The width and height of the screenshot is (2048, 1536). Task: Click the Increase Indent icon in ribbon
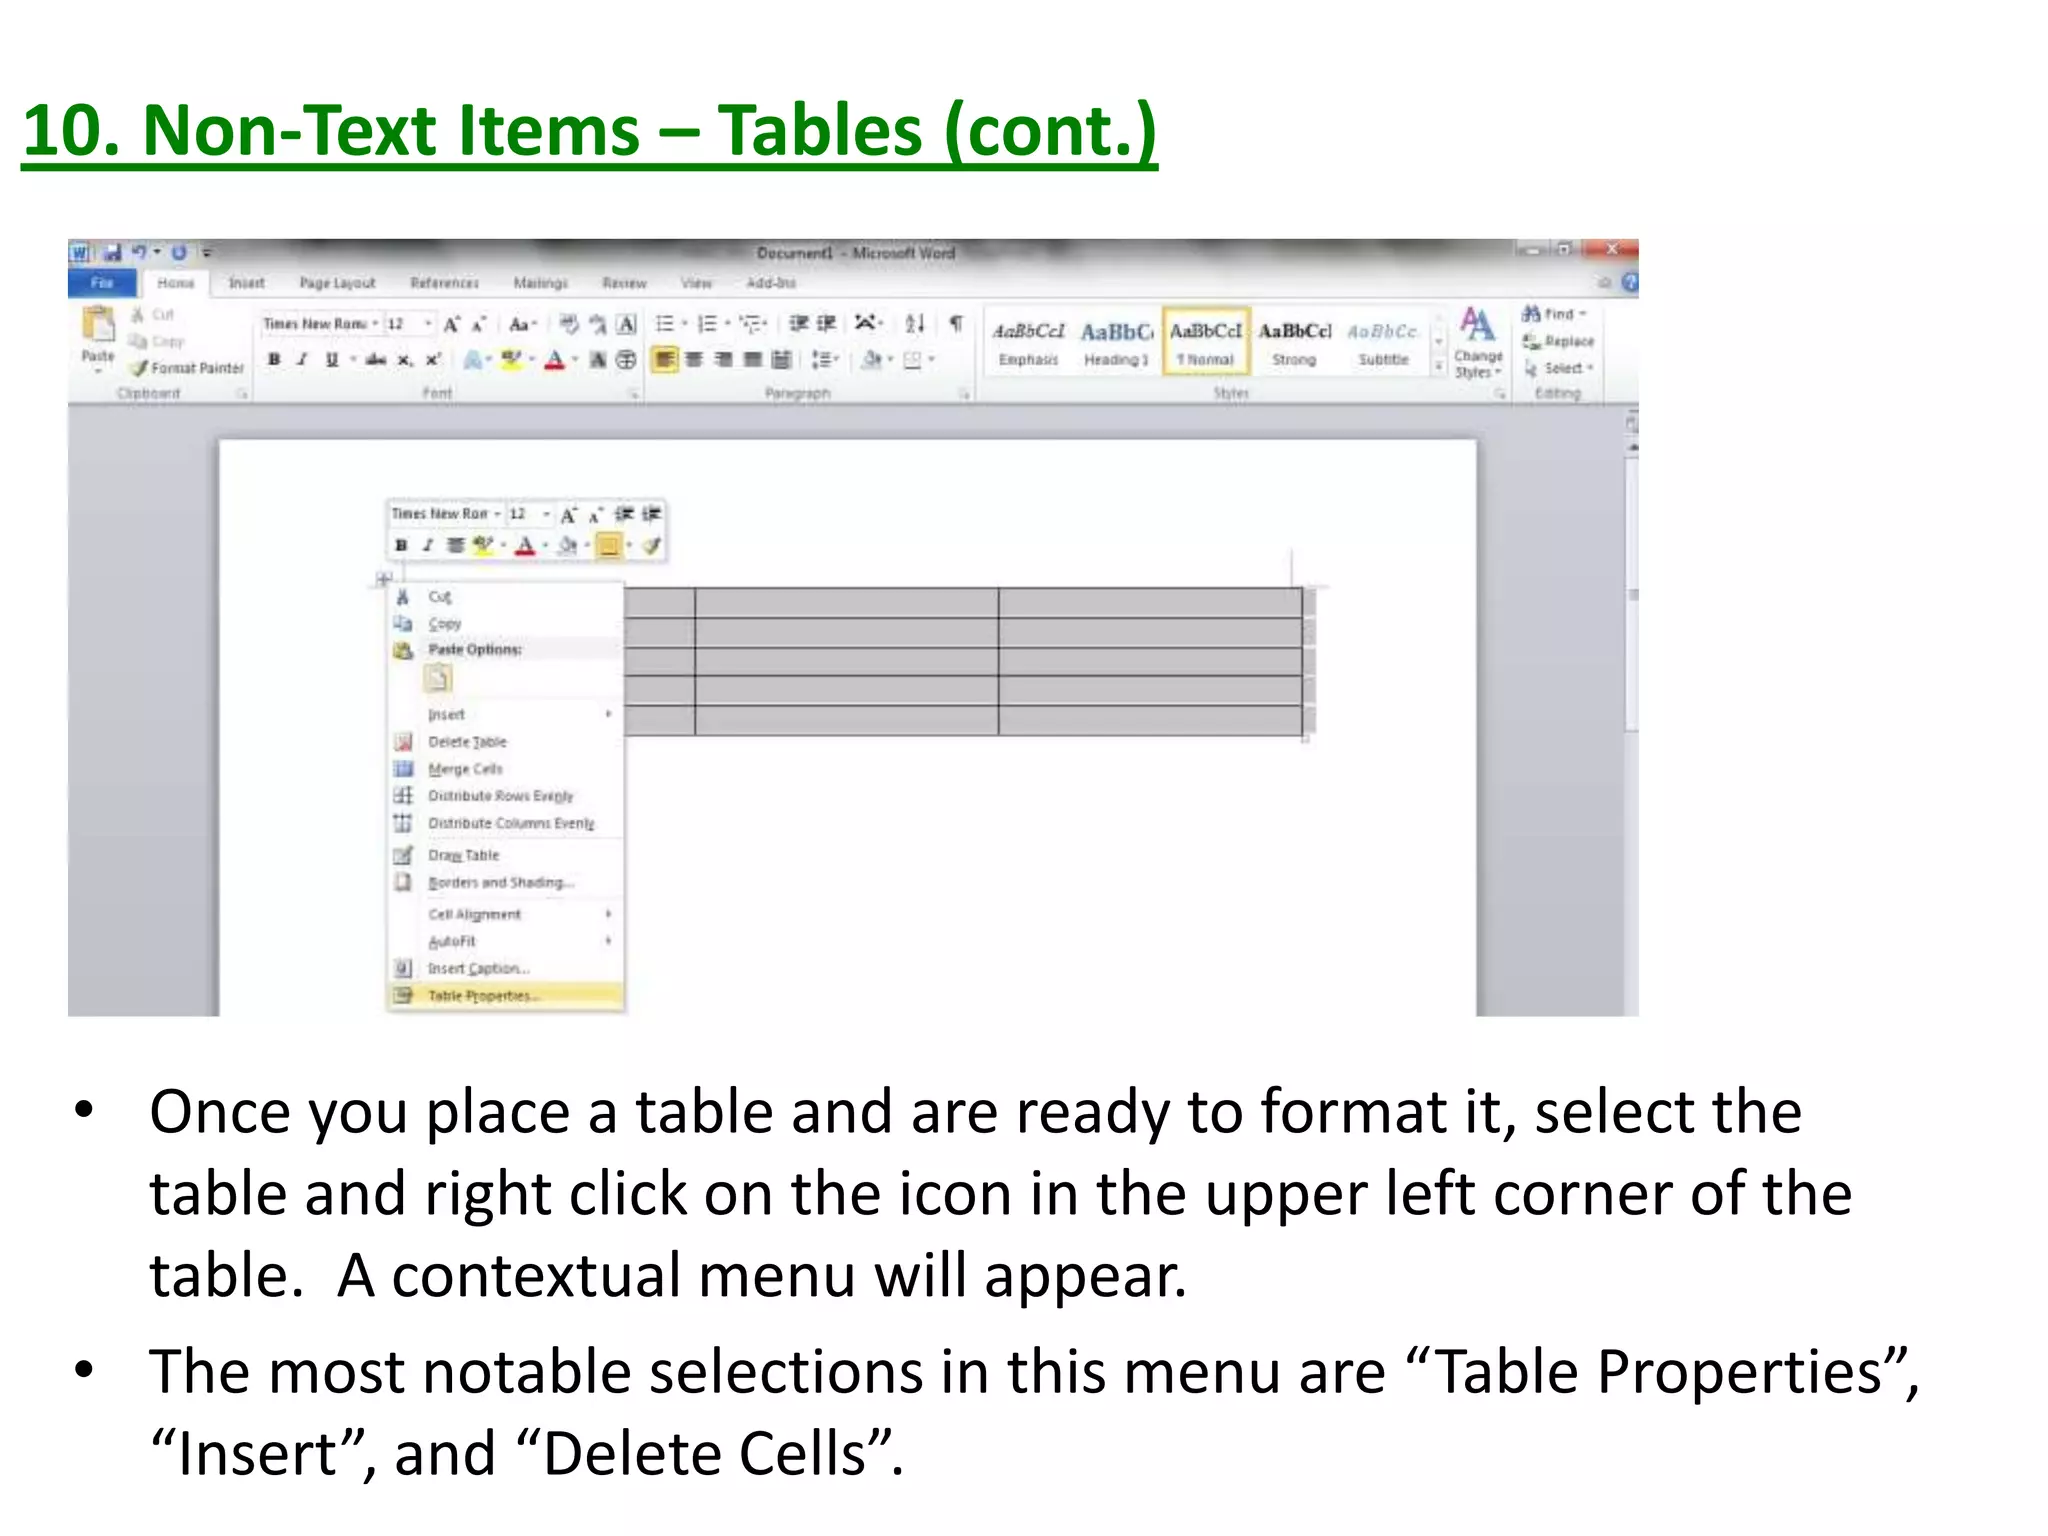click(x=826, y=324)
